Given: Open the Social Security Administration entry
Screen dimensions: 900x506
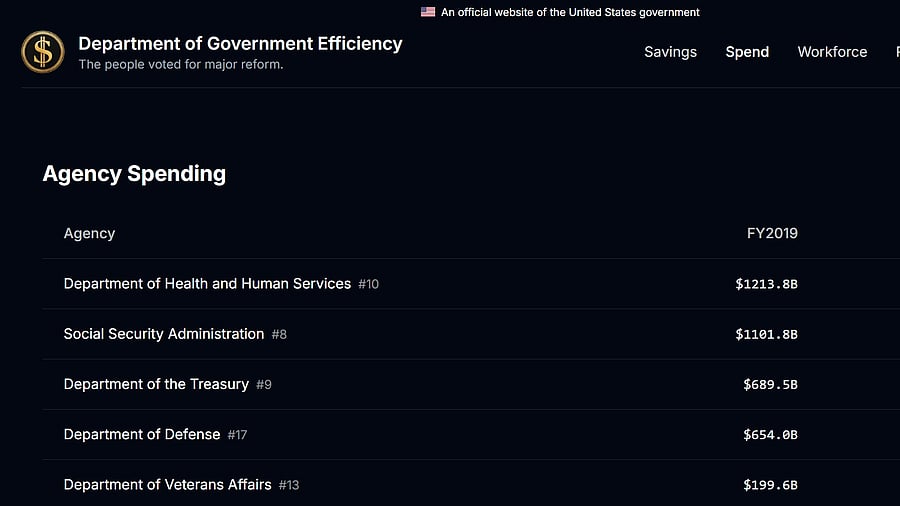Looking at the screenshot, I should pyautogui.click(x=164, y=334).
